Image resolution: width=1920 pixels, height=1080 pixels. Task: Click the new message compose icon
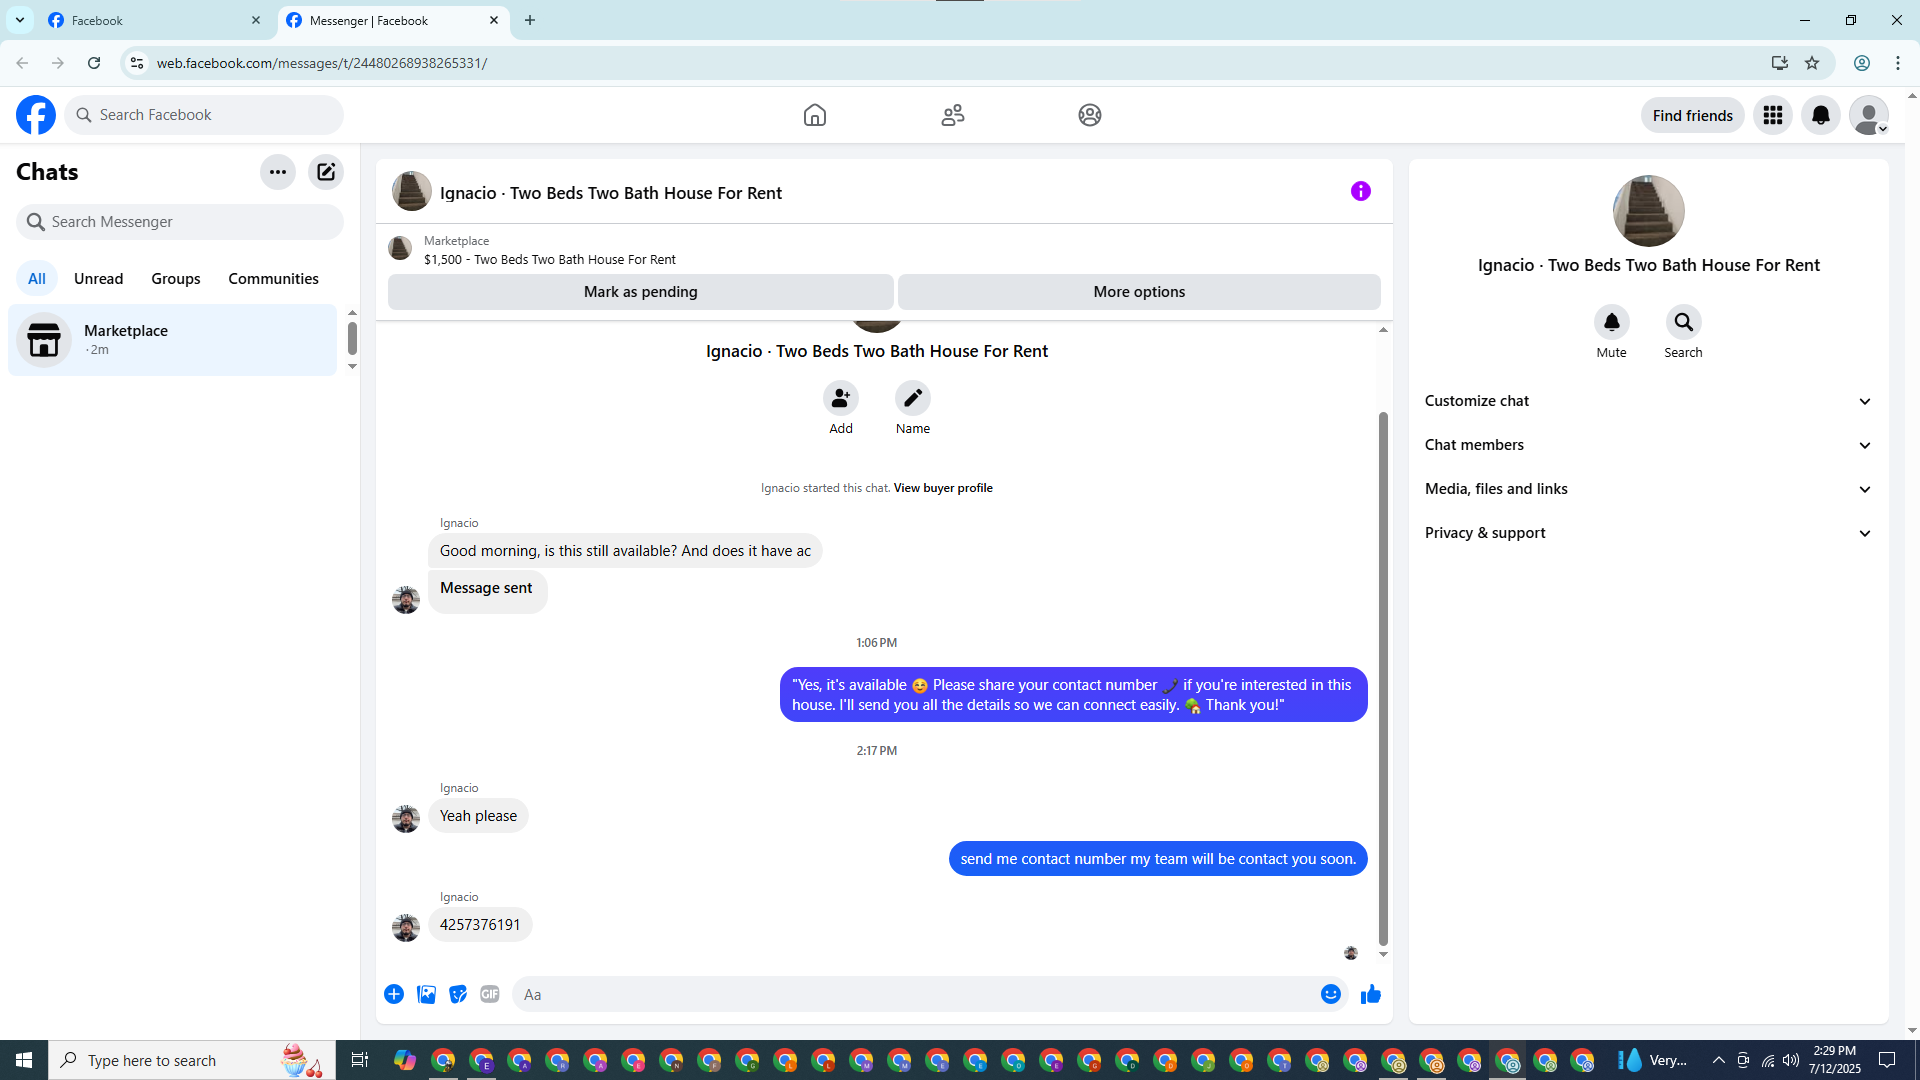pyautogui.click(x=326, y=172)
